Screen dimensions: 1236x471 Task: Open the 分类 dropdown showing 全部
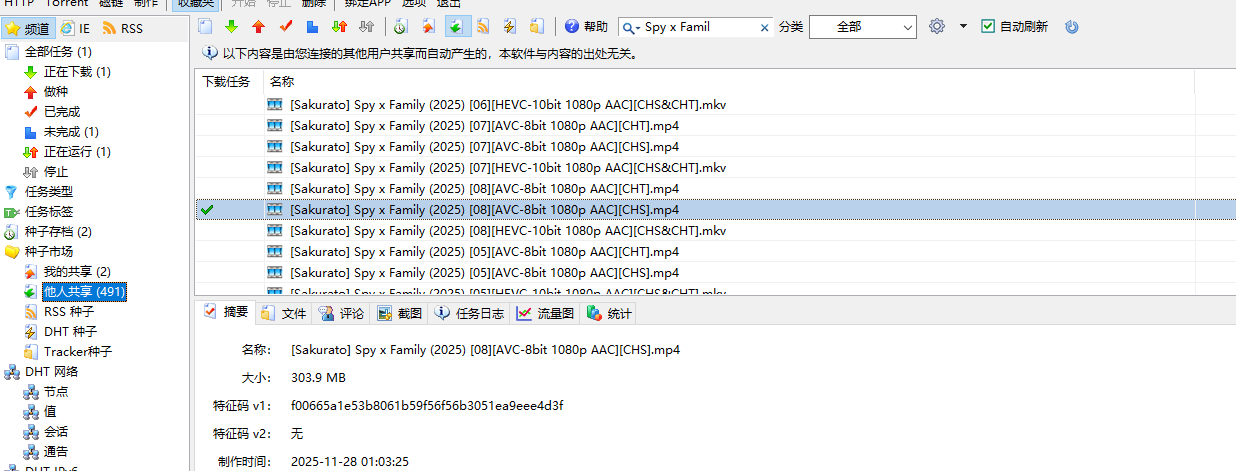[x=862, y=27]
